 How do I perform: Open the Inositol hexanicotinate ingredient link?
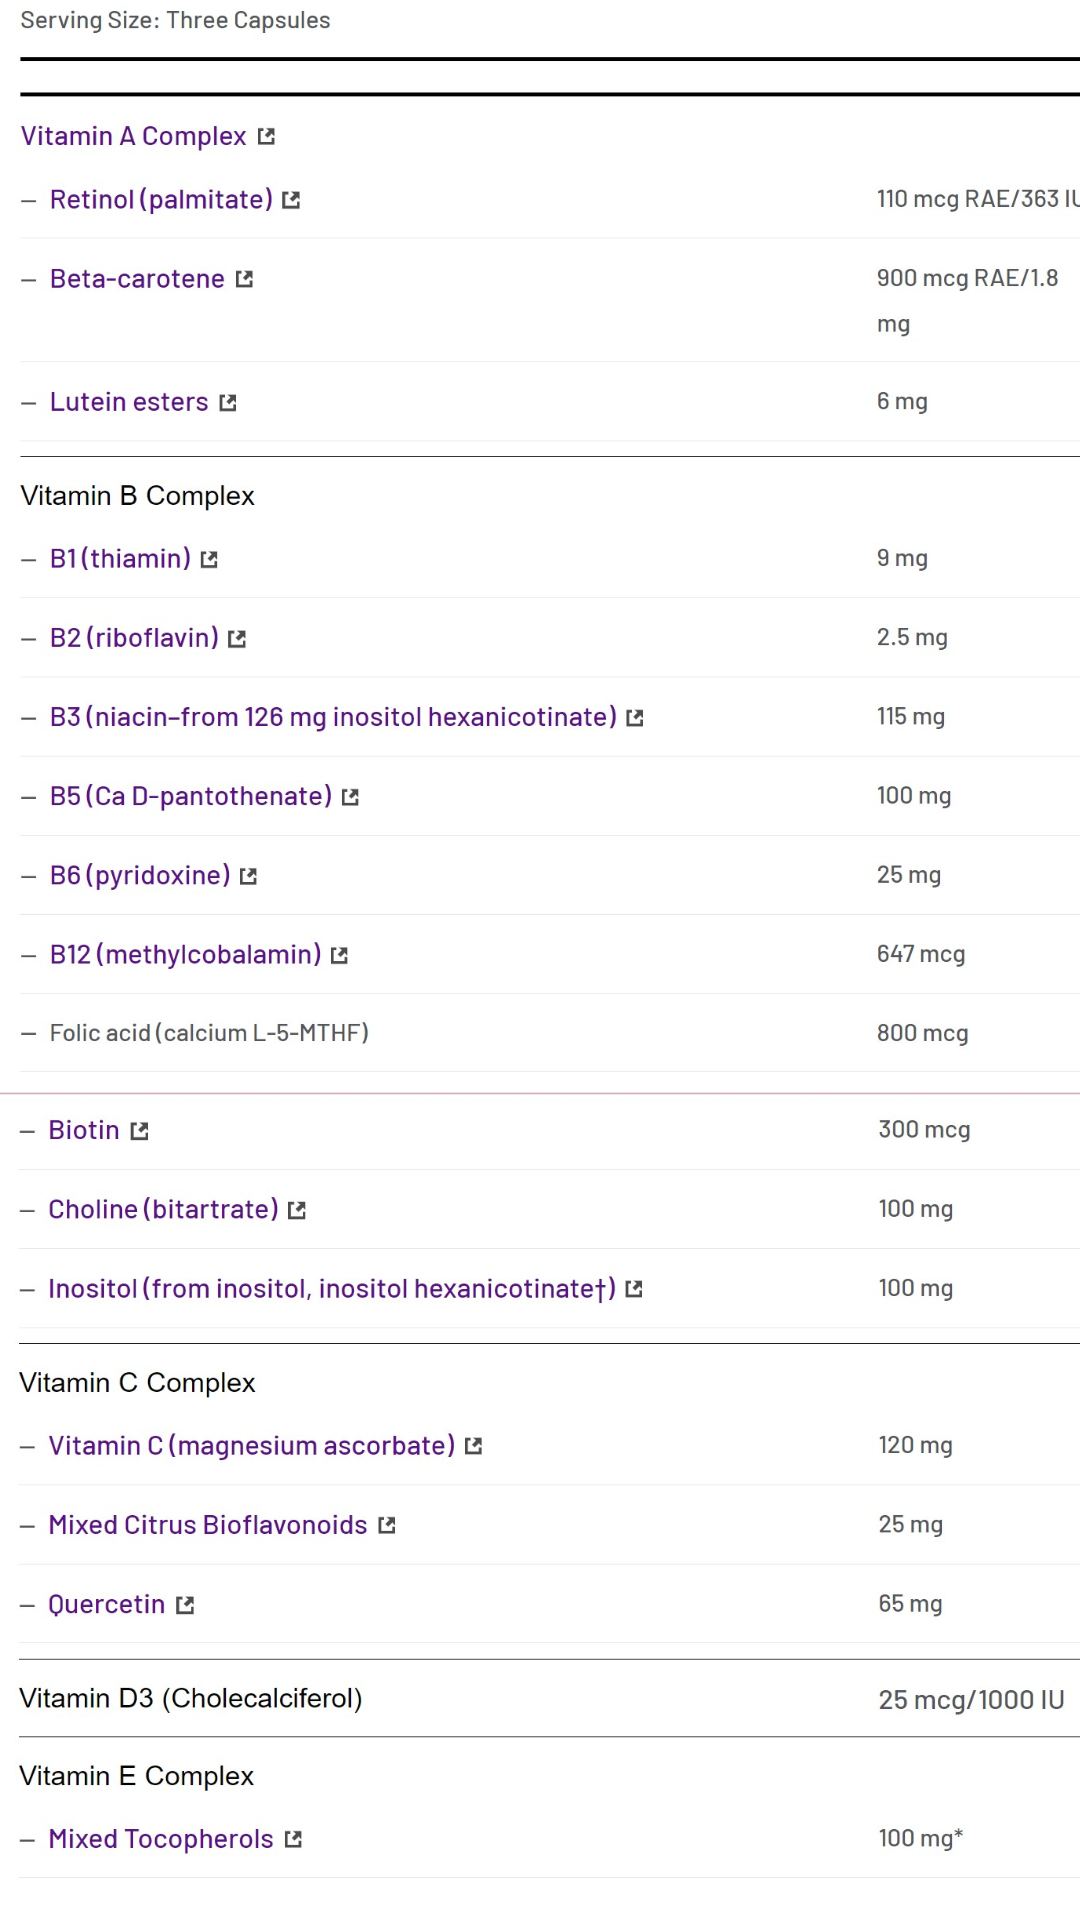(x=332, y=1289)
